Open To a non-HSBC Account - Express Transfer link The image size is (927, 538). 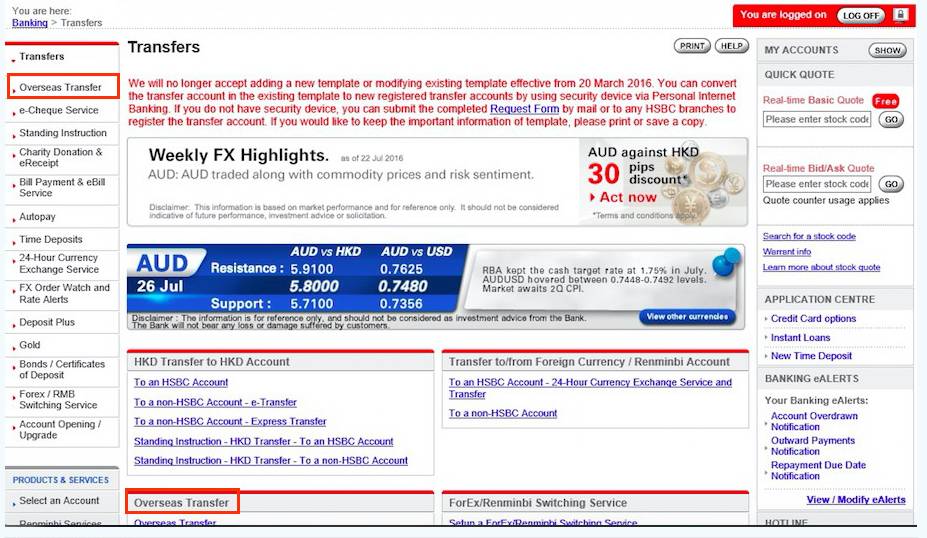pos(230,422)
